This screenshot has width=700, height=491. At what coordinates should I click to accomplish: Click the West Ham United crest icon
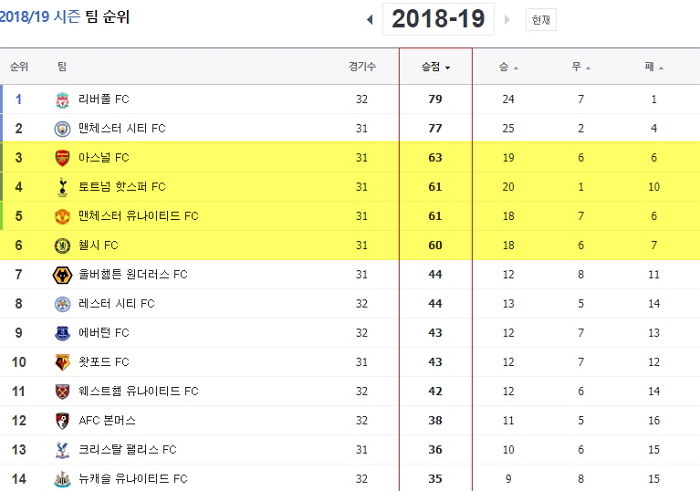(62, 391)
